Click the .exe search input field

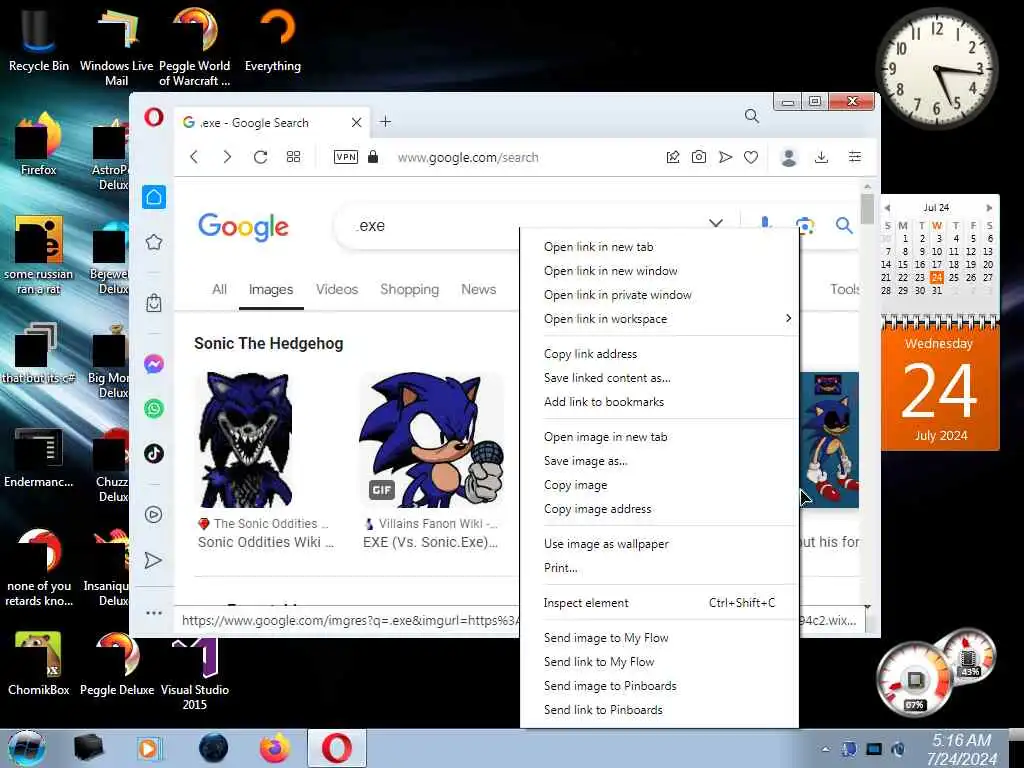click(x=522, y=226)
